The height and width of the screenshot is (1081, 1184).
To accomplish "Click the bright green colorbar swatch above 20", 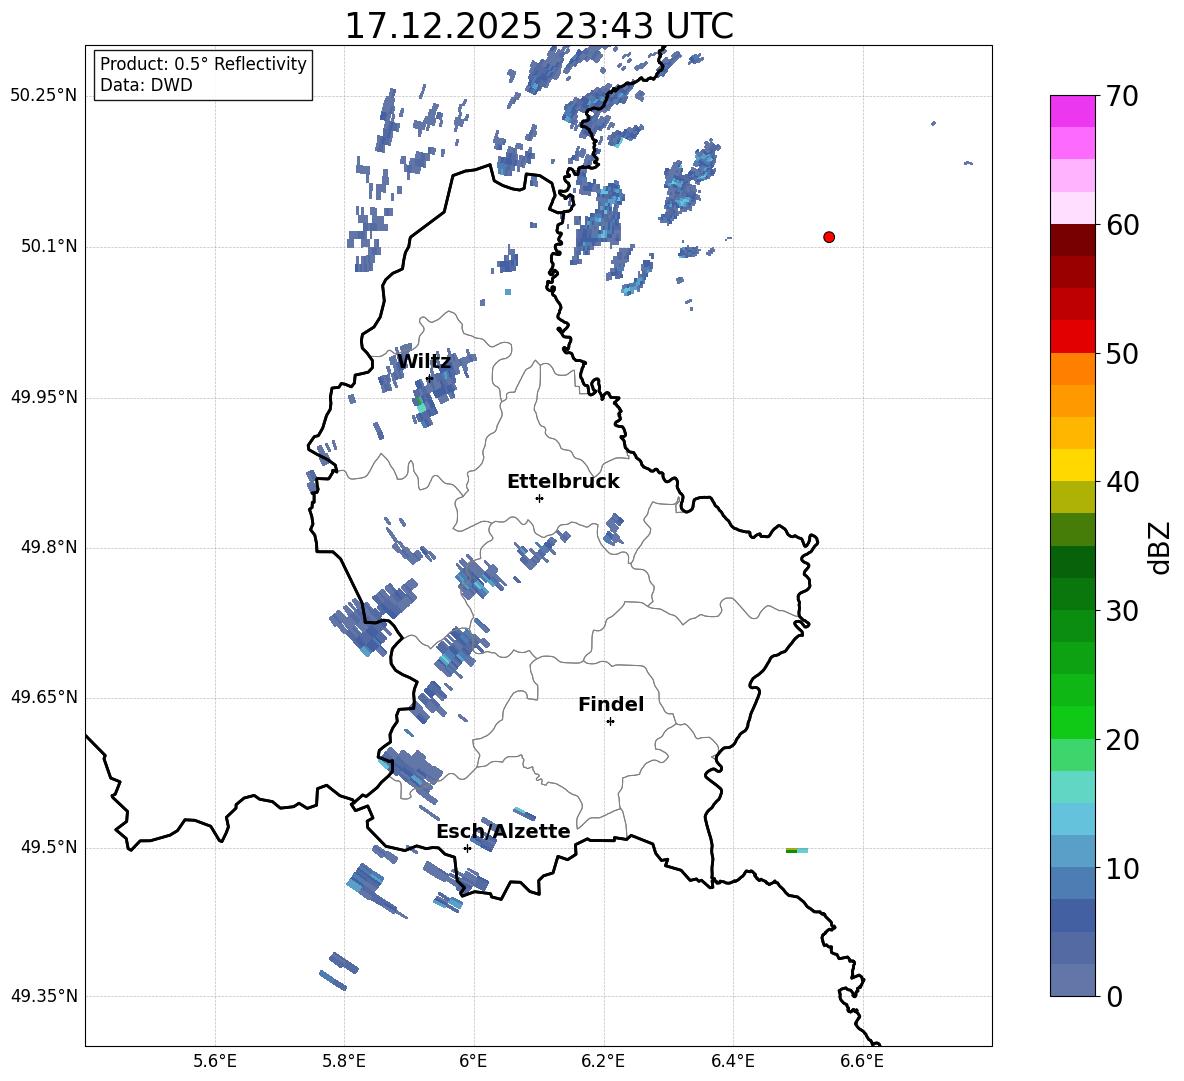I will pos(1072,722).
